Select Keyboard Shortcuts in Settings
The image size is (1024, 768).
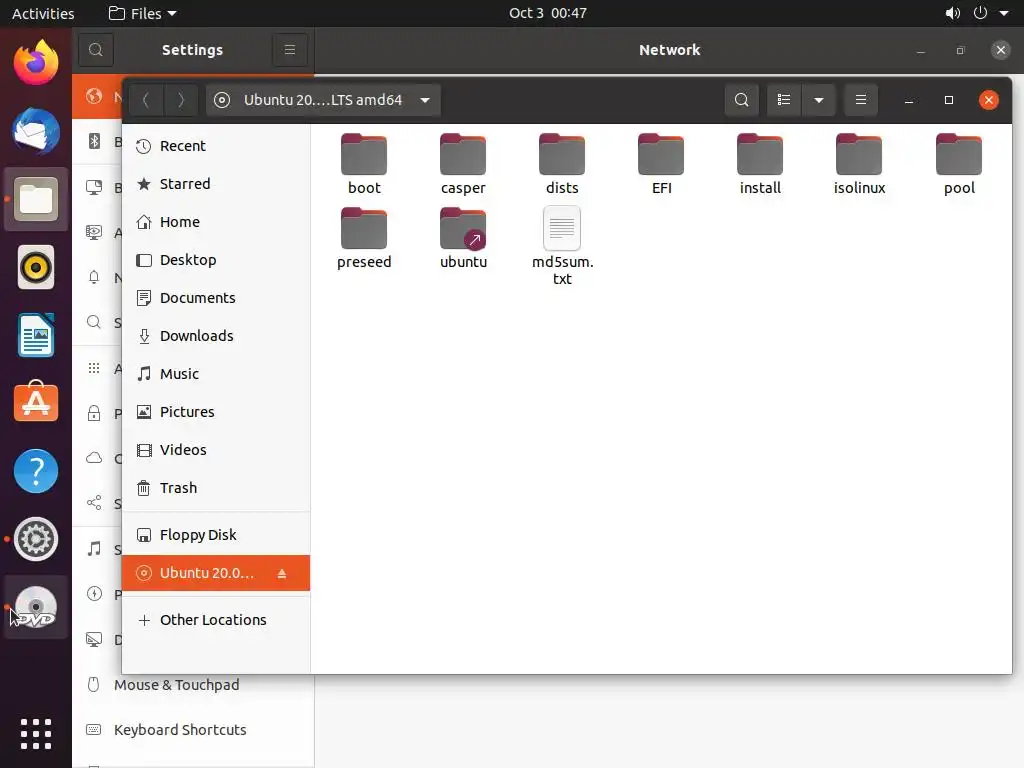tap(193, 729)
